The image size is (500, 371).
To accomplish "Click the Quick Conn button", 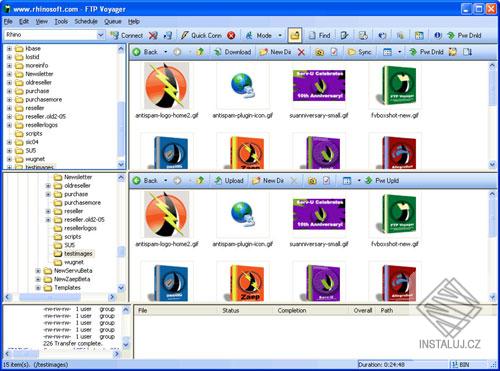I will tap(201, 35).
